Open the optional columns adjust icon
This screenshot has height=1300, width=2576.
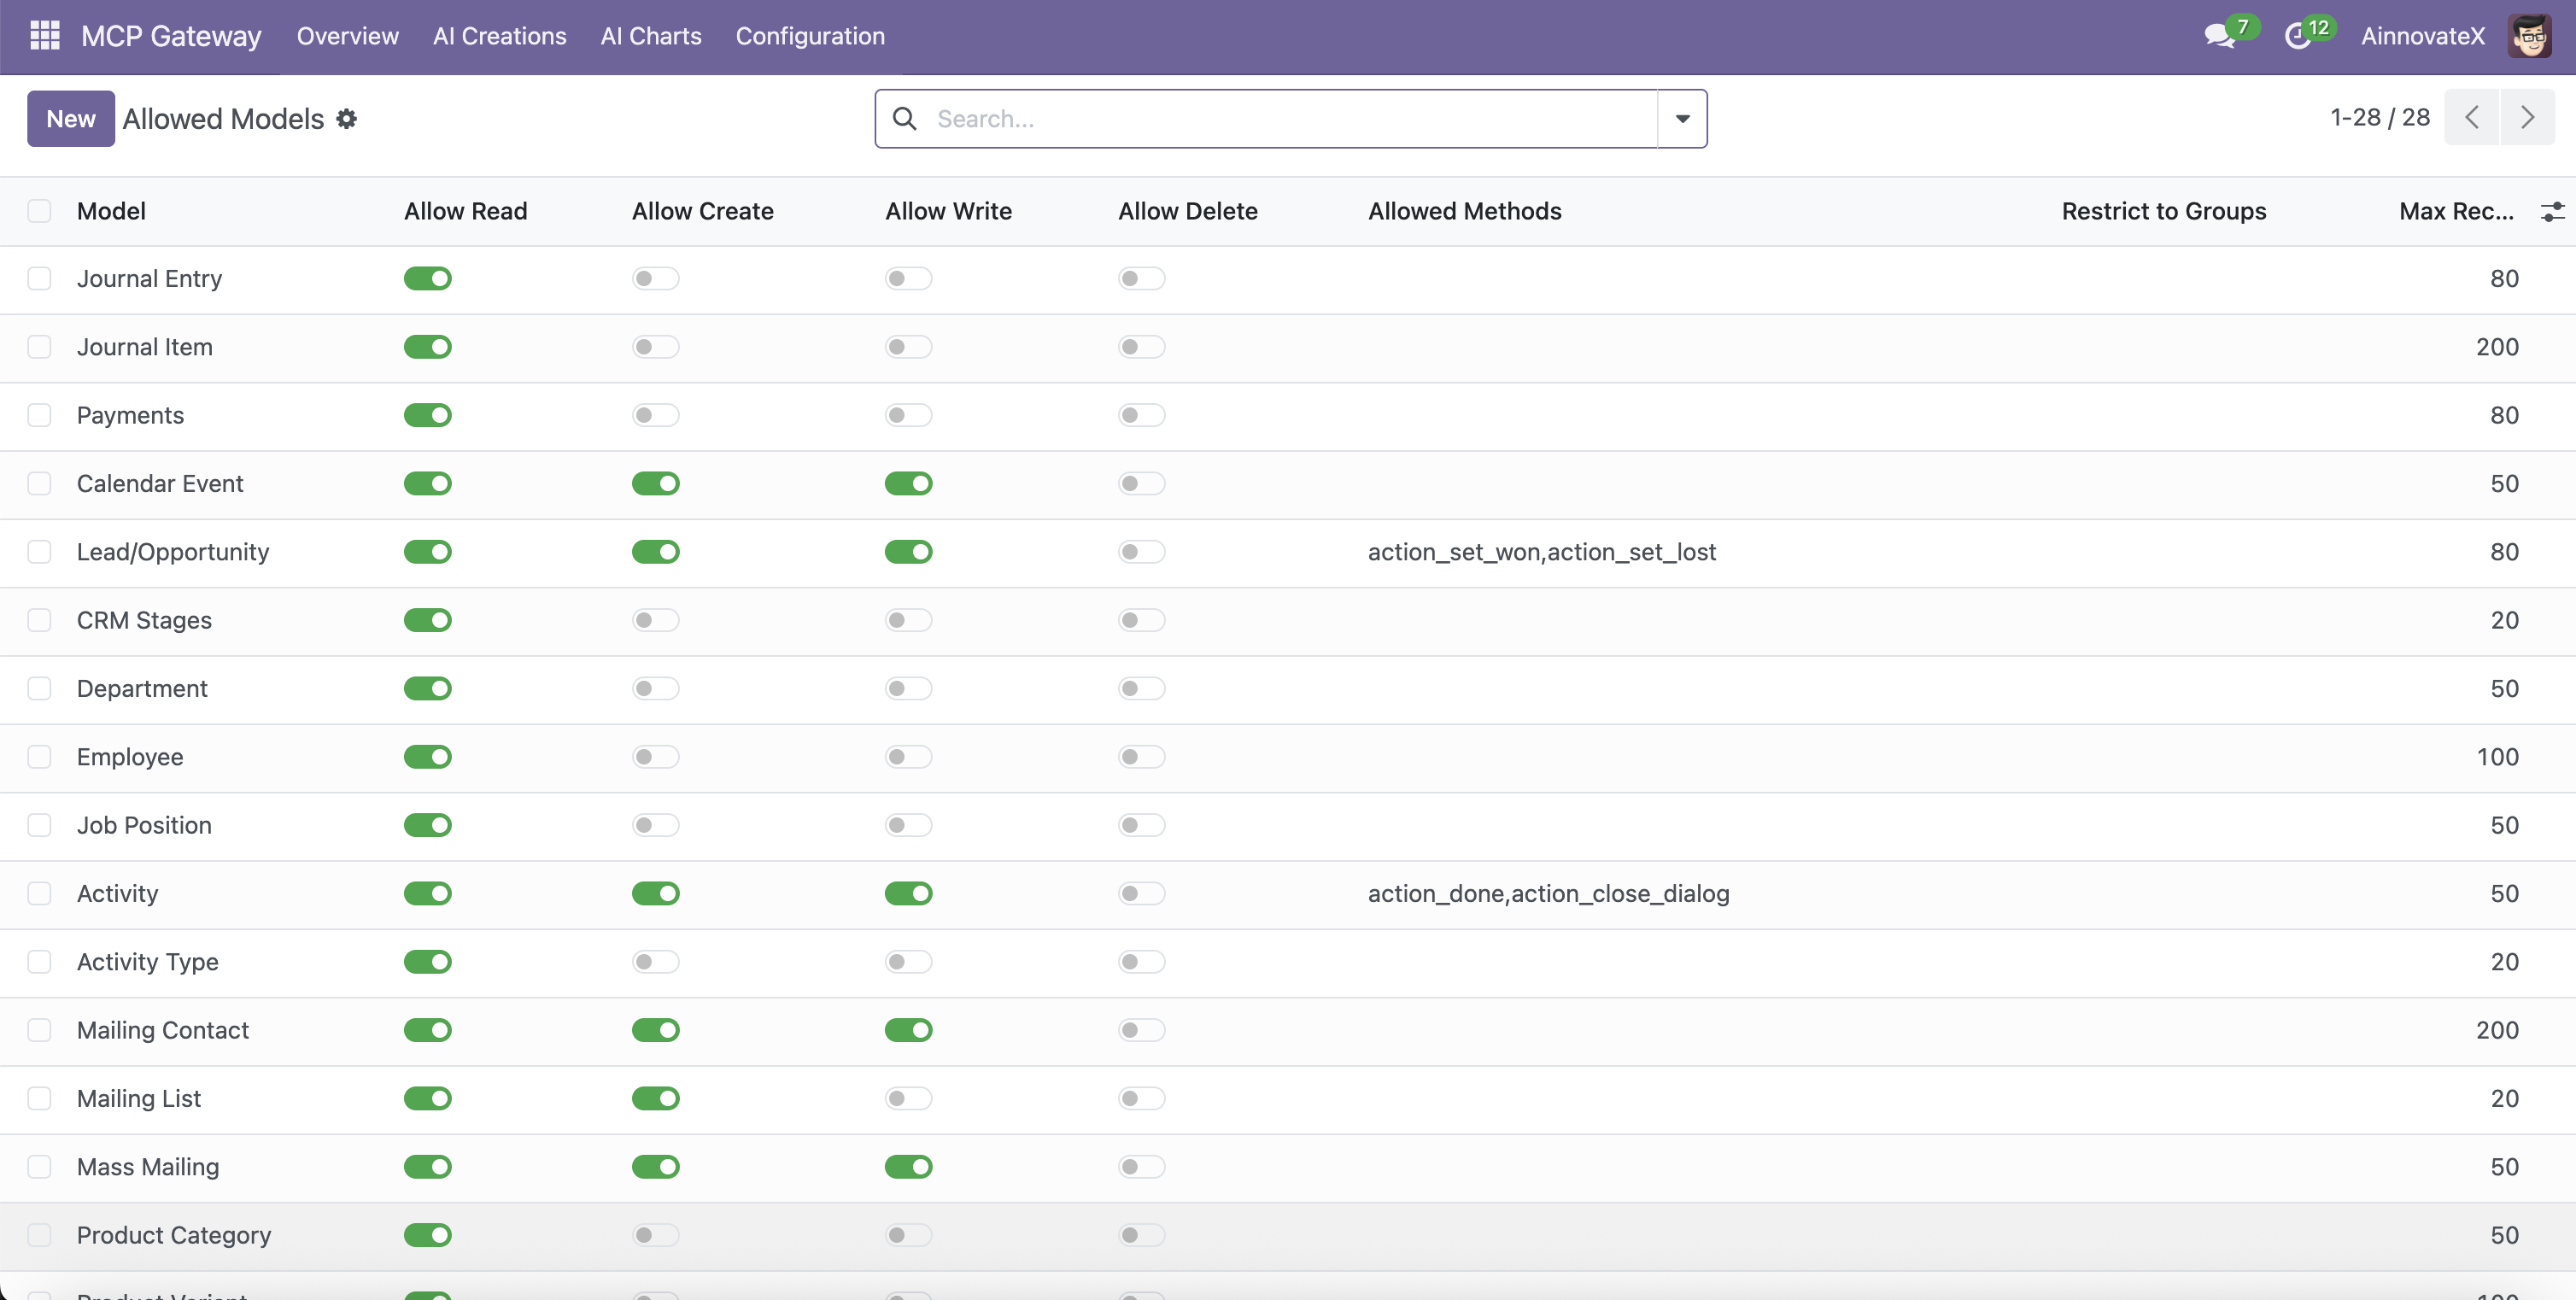(x=2551, y=211)
